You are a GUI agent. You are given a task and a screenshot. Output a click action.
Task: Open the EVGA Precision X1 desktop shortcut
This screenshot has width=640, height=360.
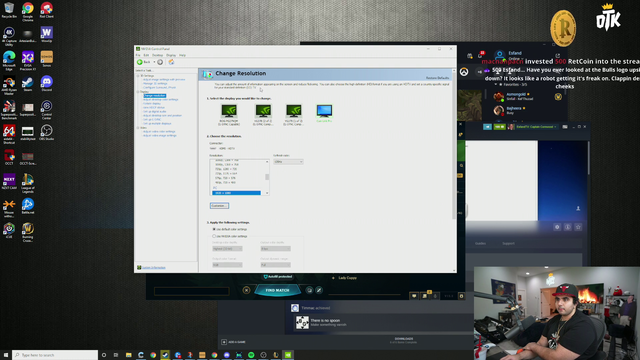[x=28, y=60]
